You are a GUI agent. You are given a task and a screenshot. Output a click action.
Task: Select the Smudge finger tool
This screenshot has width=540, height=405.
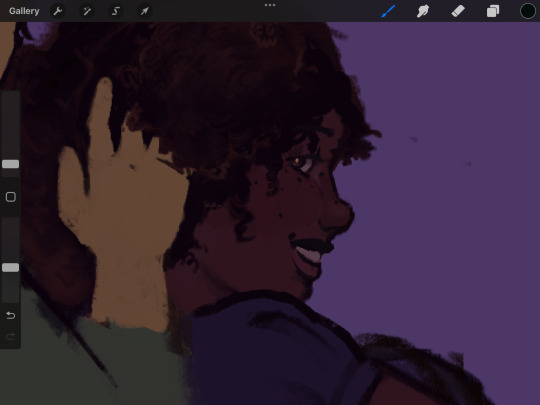click(423, 11)
